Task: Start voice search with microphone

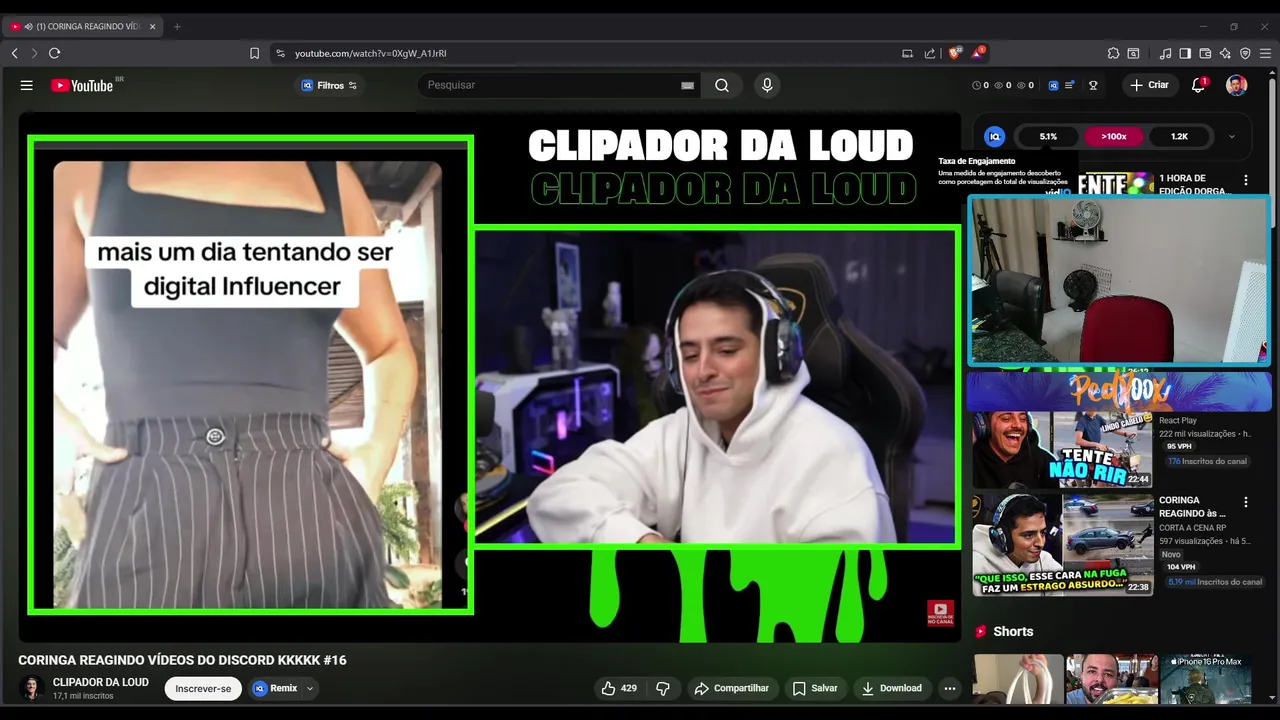Action: tap(767, 85)
